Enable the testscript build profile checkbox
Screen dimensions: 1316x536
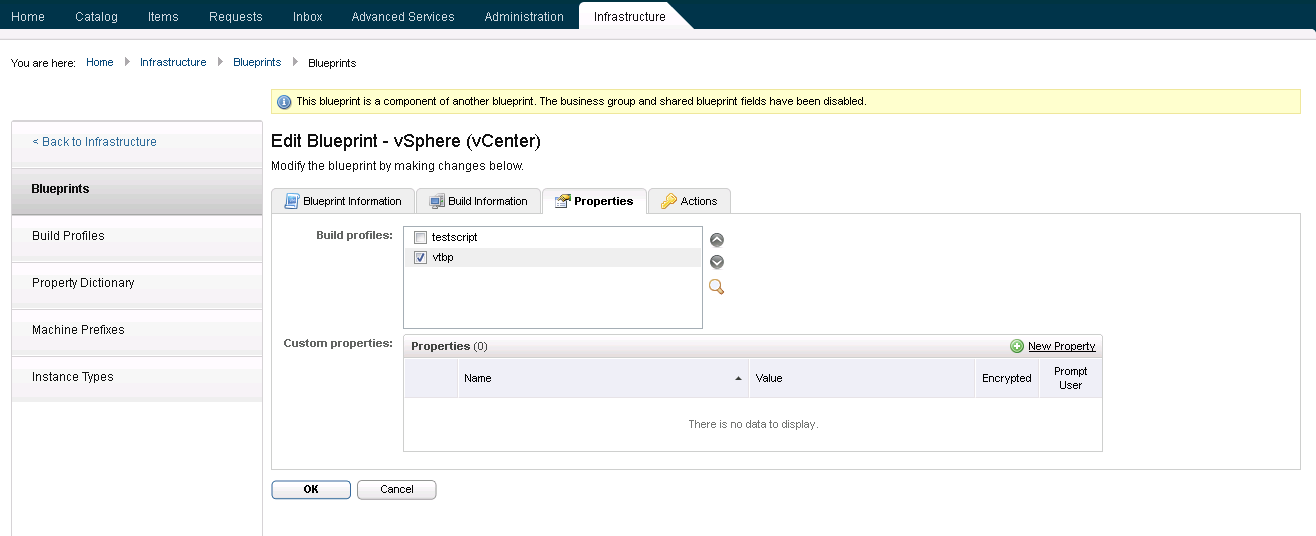(420, 238)
